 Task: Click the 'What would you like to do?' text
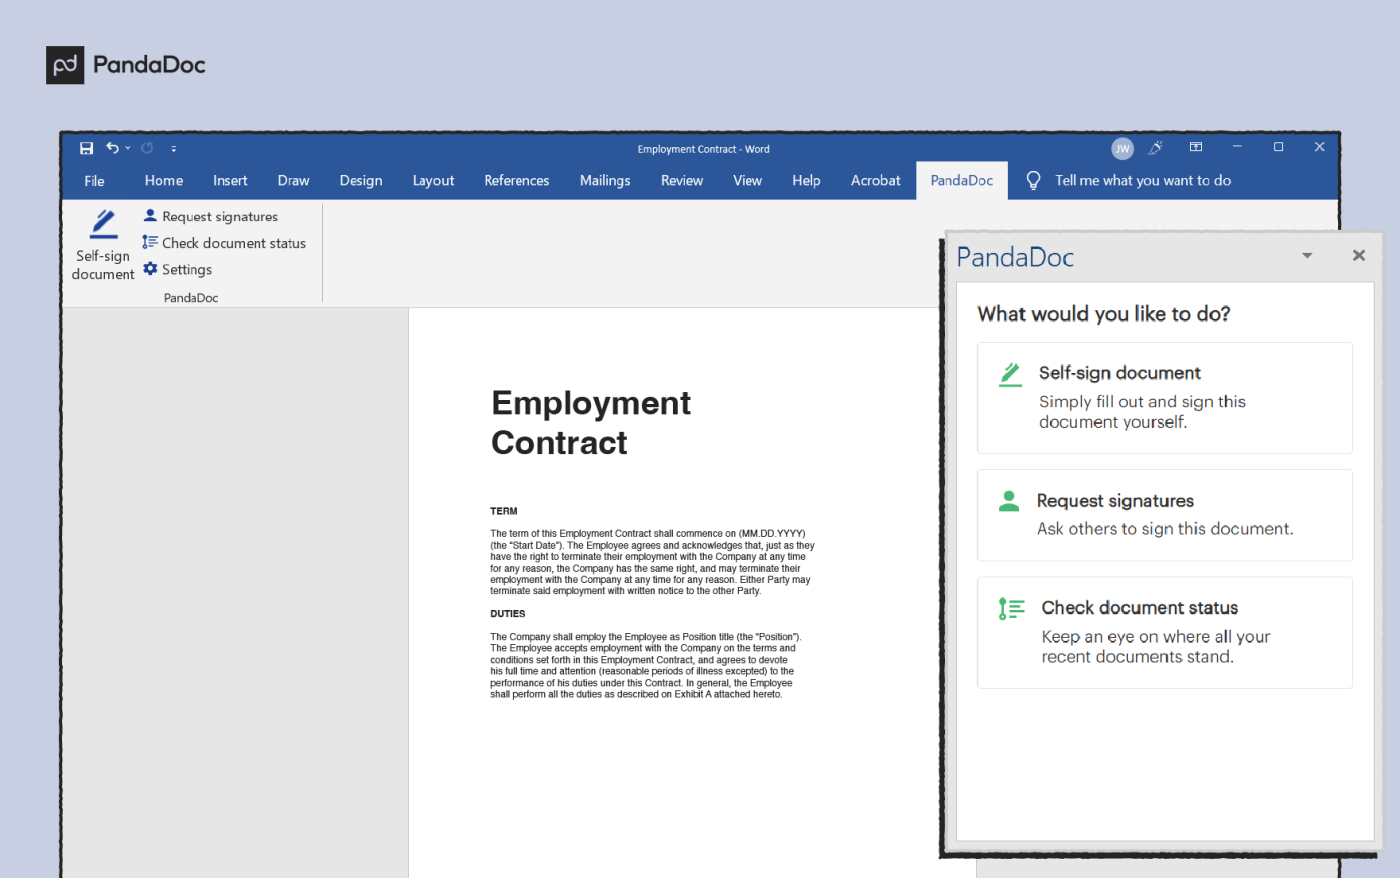[1104, 314]
